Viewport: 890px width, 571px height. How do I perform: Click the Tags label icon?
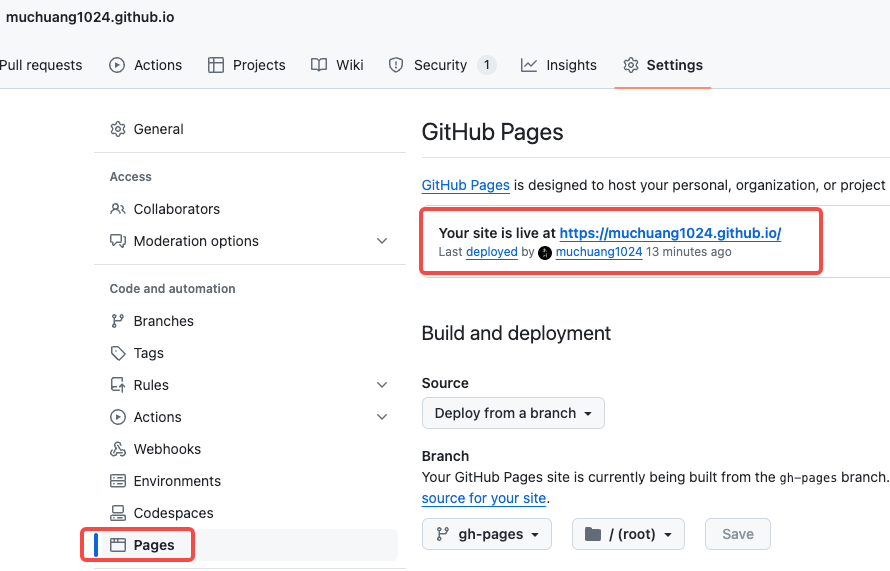click(x=117, y=353)
